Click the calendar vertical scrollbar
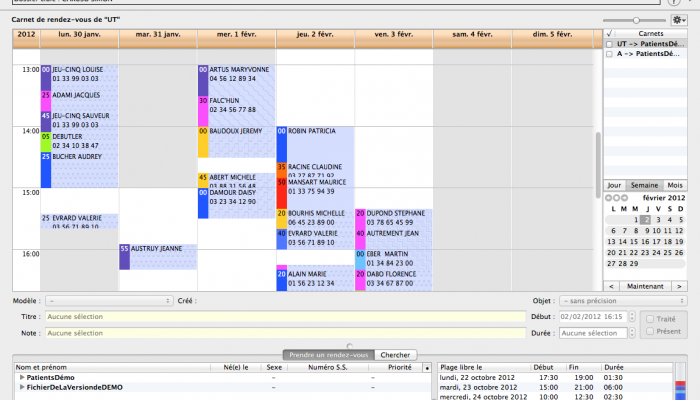This screenshot has width=700, height=400. coord(598,165)
